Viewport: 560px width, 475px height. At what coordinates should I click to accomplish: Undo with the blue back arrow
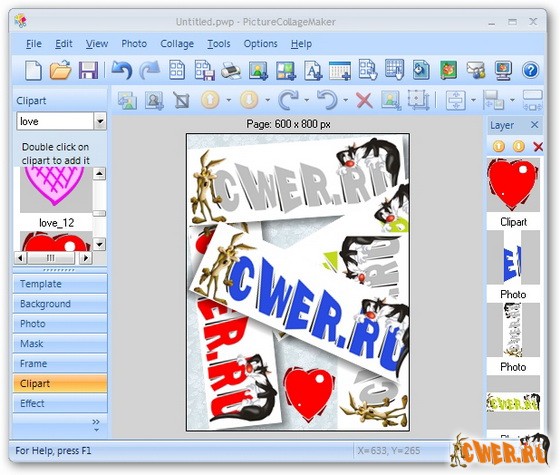coord(122,70)
